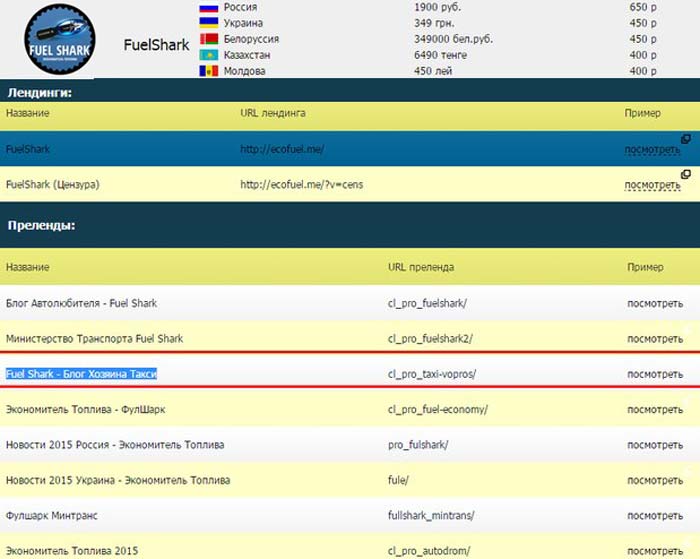Click the FuelShark offer title
This screenshot has width=700, height=559.
point(156,45)
